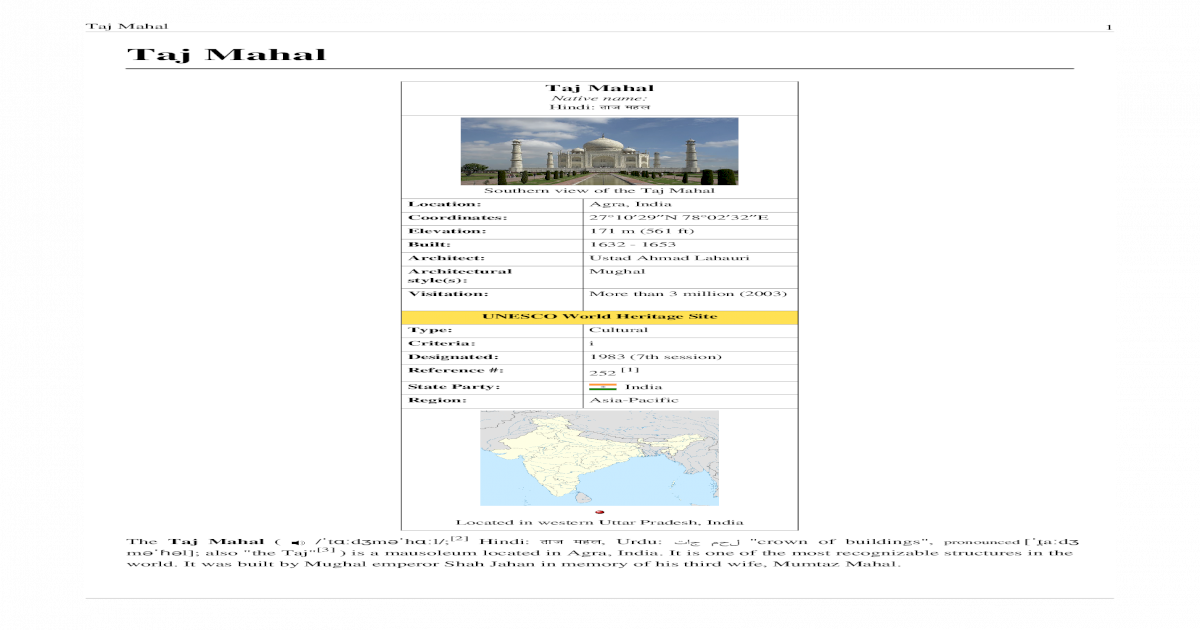Select the "Native name:" italic label
Image resolution: width=1200 pixels, height=630 pixels.
click(599, 98)
